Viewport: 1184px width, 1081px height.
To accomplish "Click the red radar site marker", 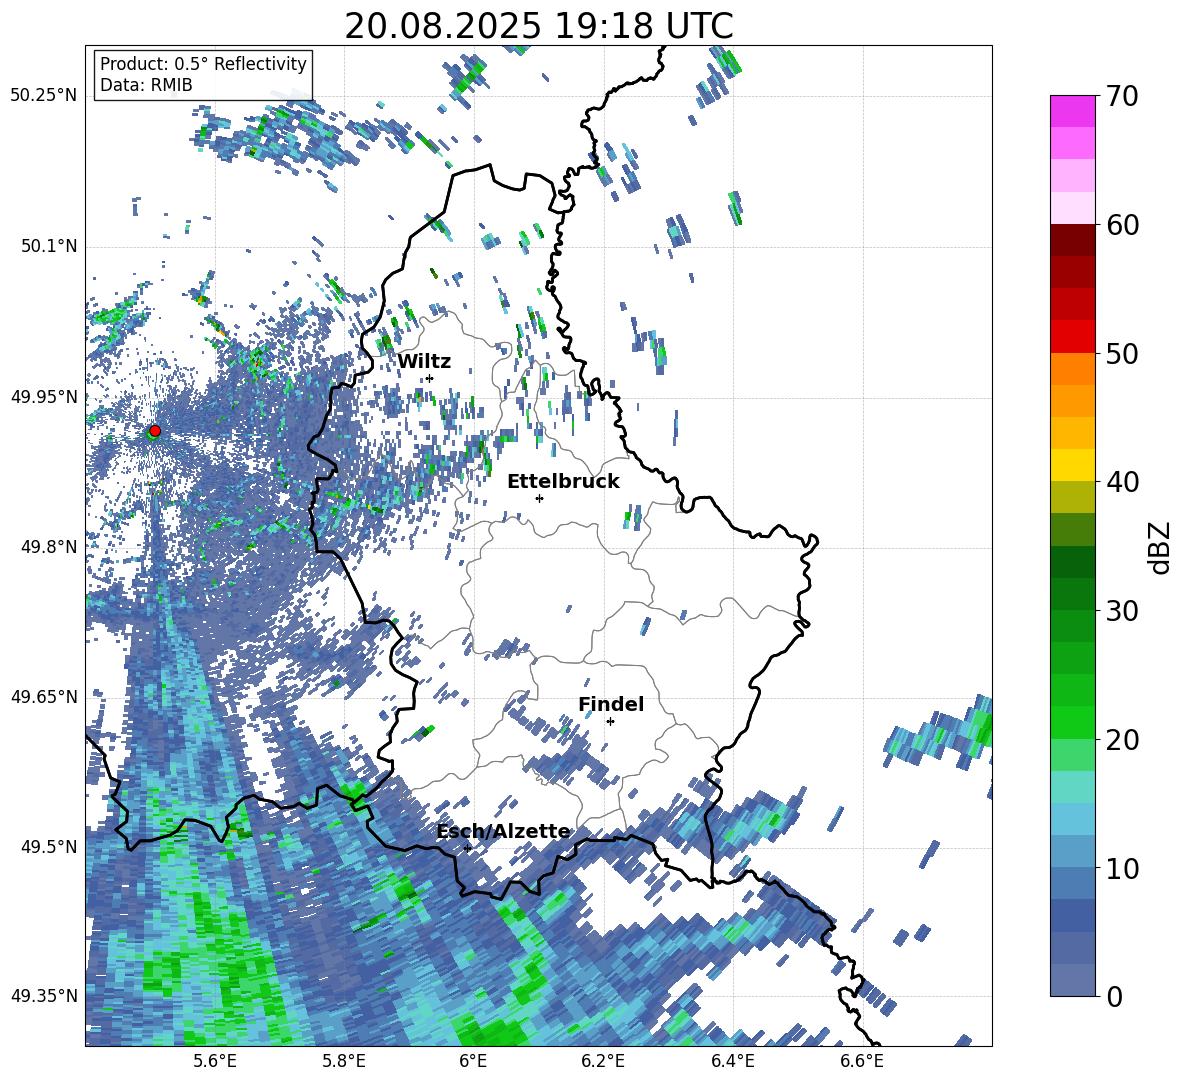I will 155,431.
